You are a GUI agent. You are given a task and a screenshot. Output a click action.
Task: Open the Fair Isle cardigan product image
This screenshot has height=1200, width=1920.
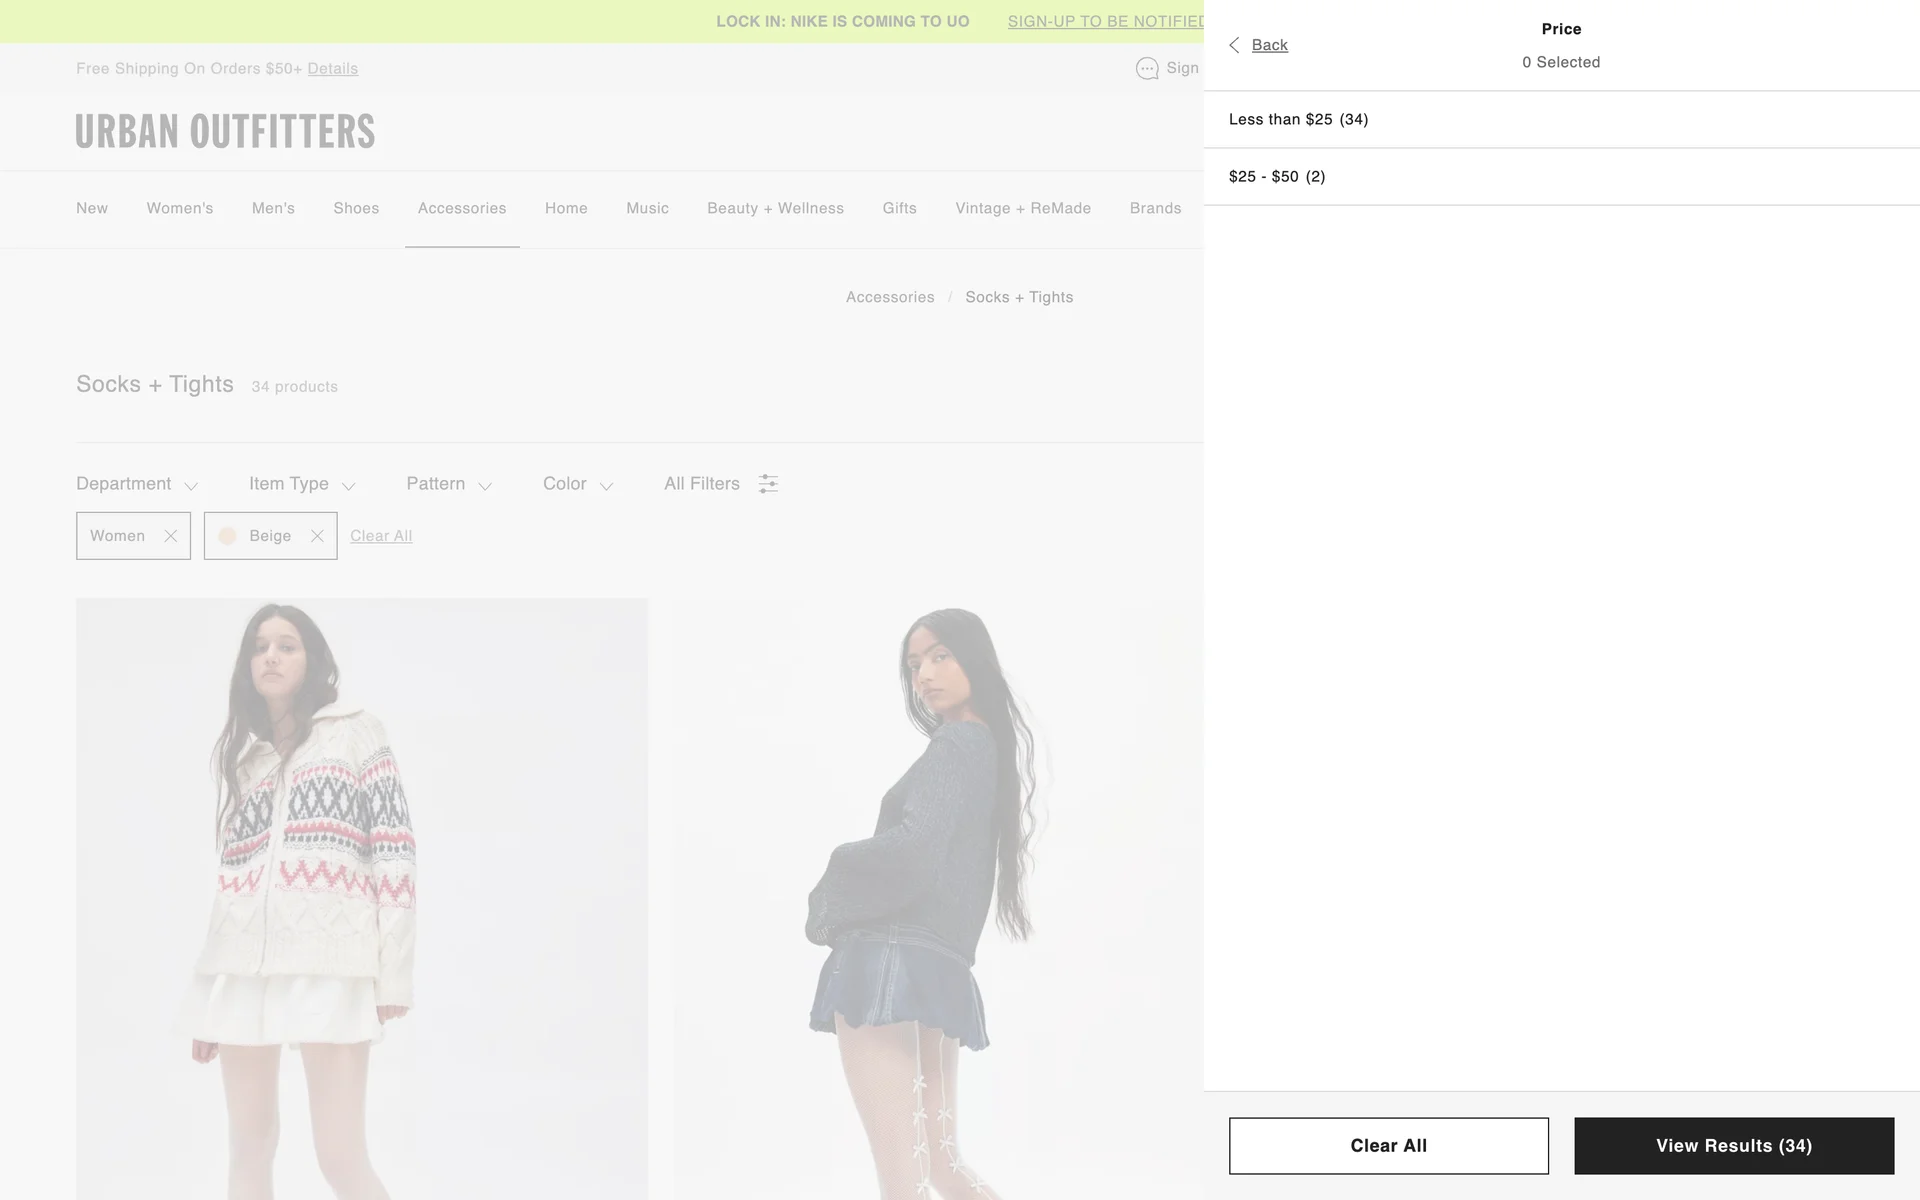[362, 899]
